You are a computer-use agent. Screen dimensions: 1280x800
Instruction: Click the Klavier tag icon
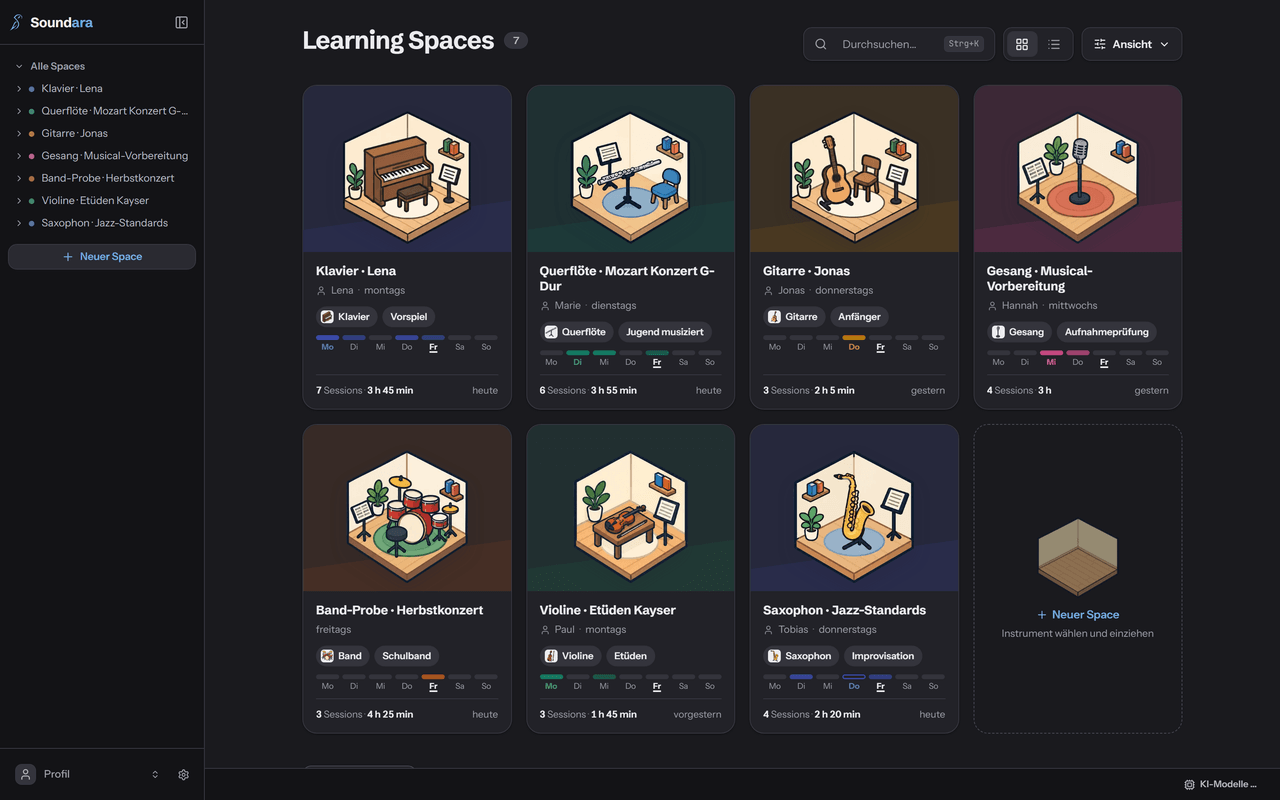pos(327,317)
